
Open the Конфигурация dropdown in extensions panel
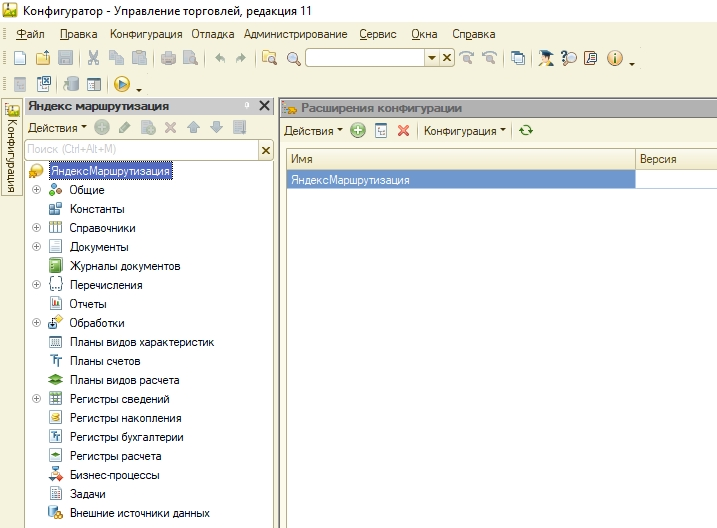pos(464,131)
